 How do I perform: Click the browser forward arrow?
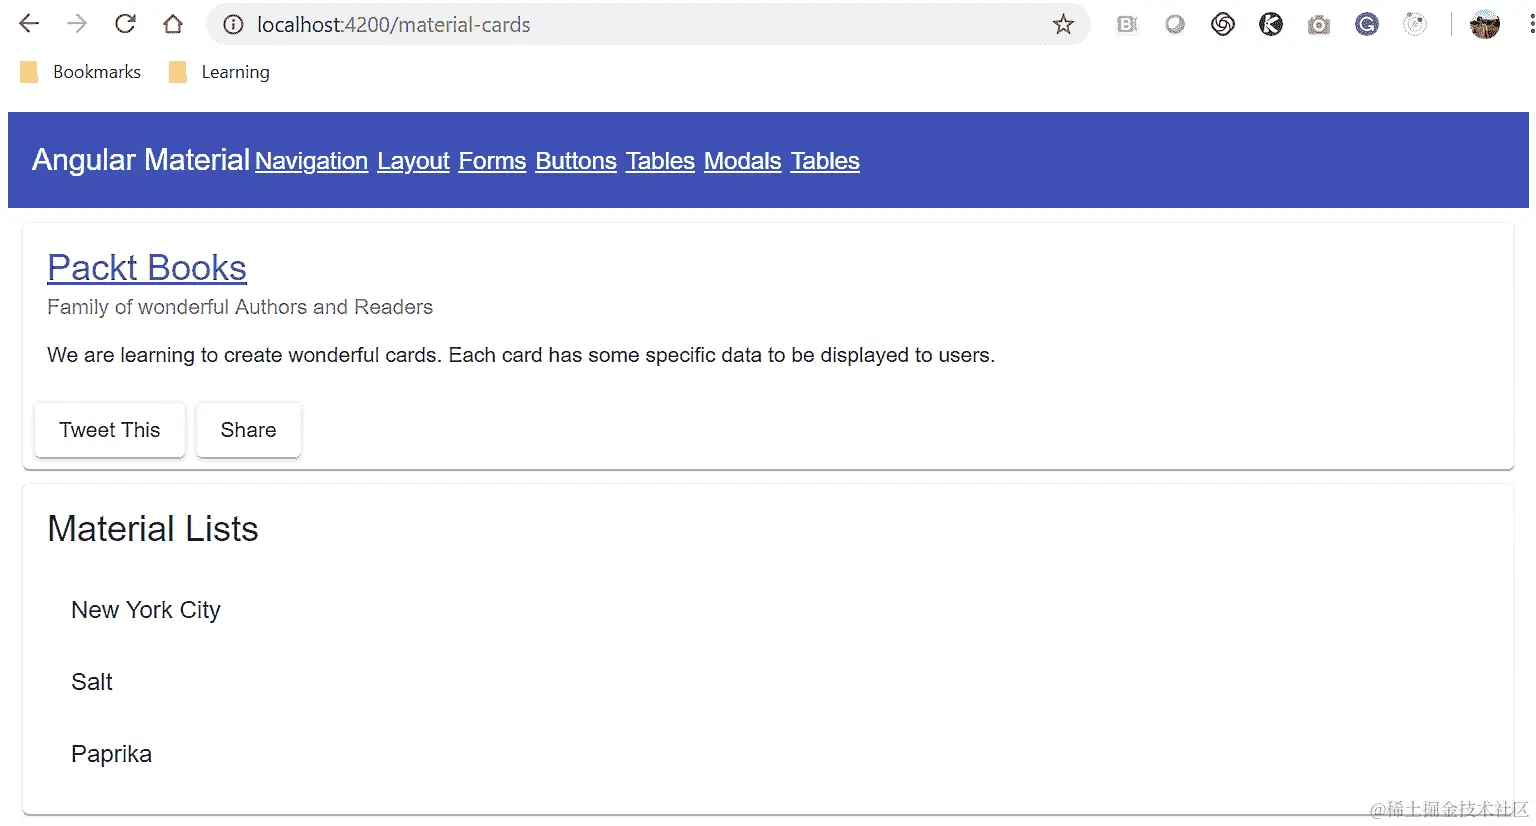pyautogui.click(x=77, y=24)
